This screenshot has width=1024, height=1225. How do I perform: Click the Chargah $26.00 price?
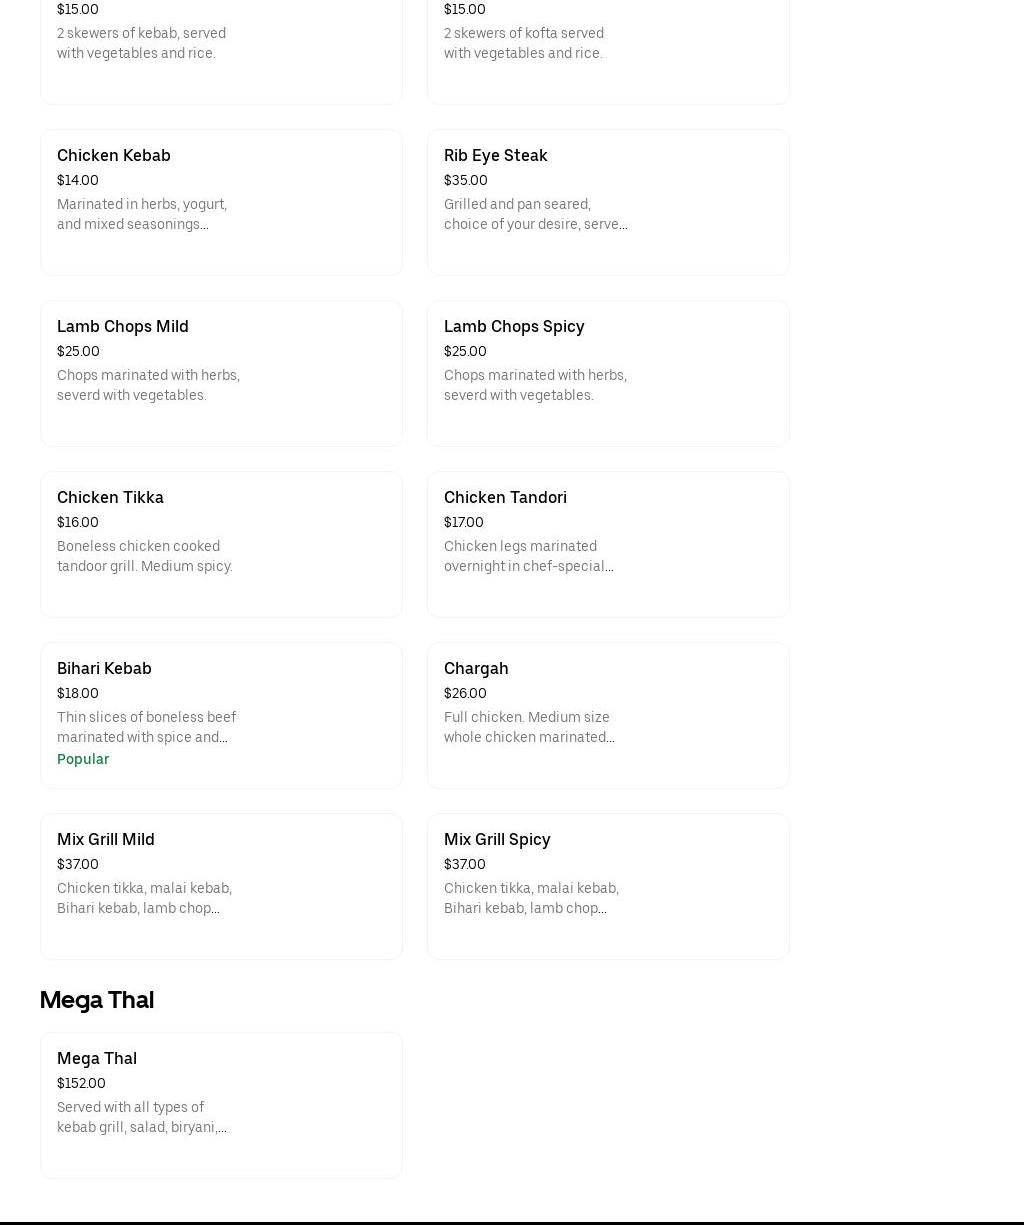tap(465, 693)
